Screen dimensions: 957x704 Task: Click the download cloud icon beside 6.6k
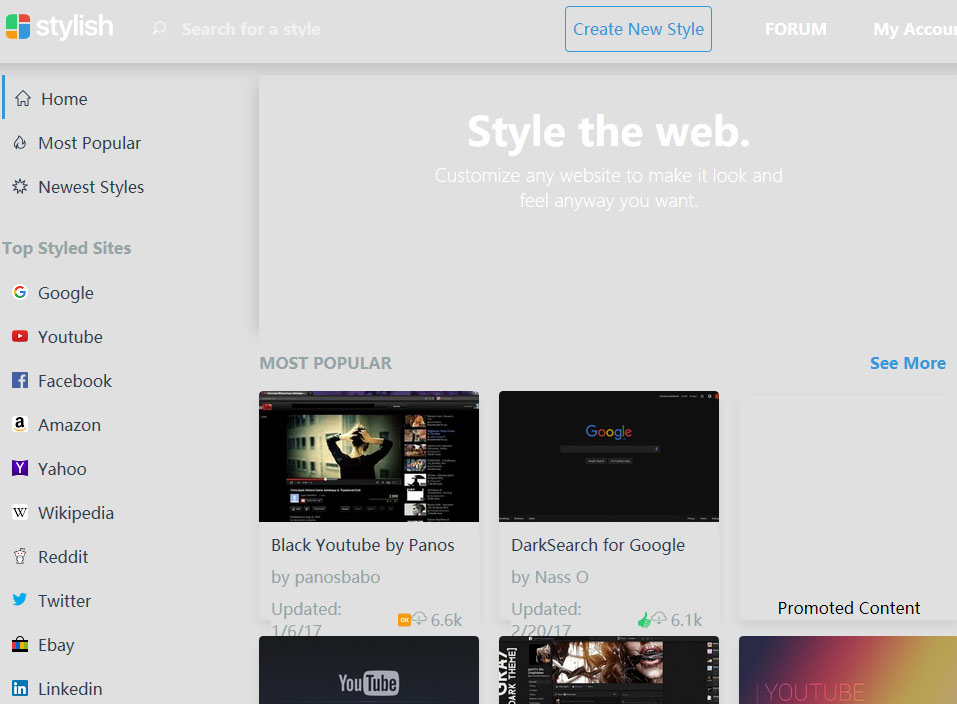coord(419,619)
